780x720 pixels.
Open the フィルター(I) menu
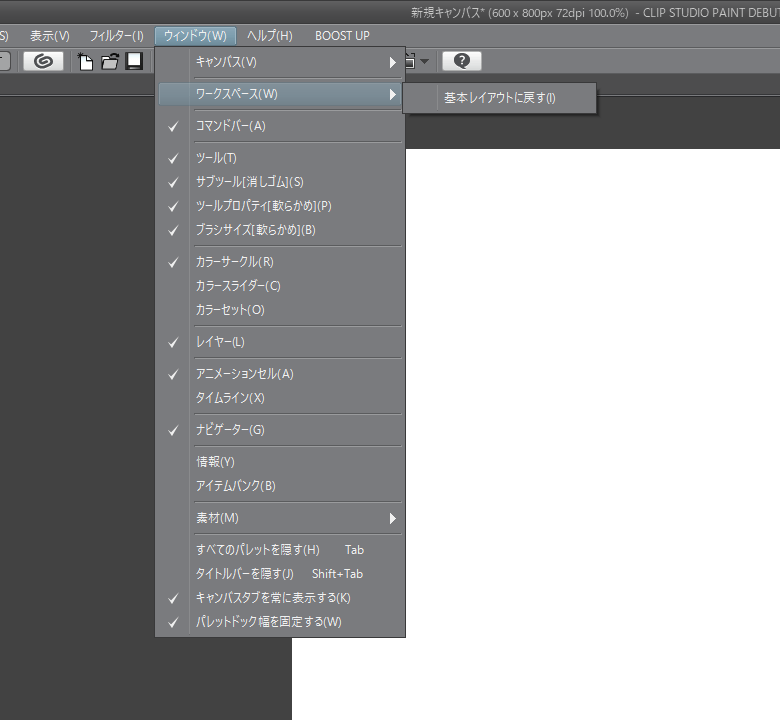116,36
